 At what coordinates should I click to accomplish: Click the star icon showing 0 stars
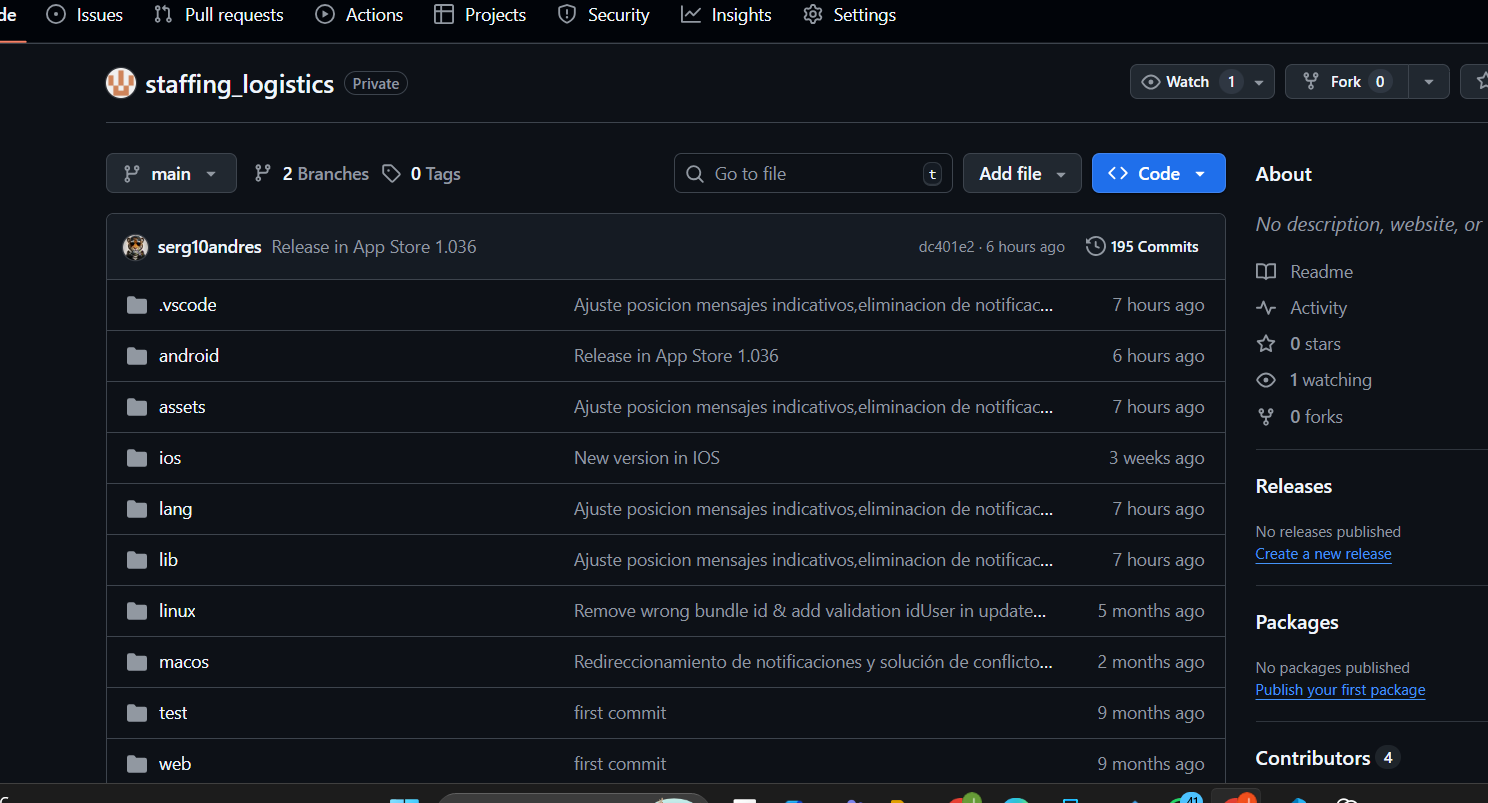pos(1266,344)
